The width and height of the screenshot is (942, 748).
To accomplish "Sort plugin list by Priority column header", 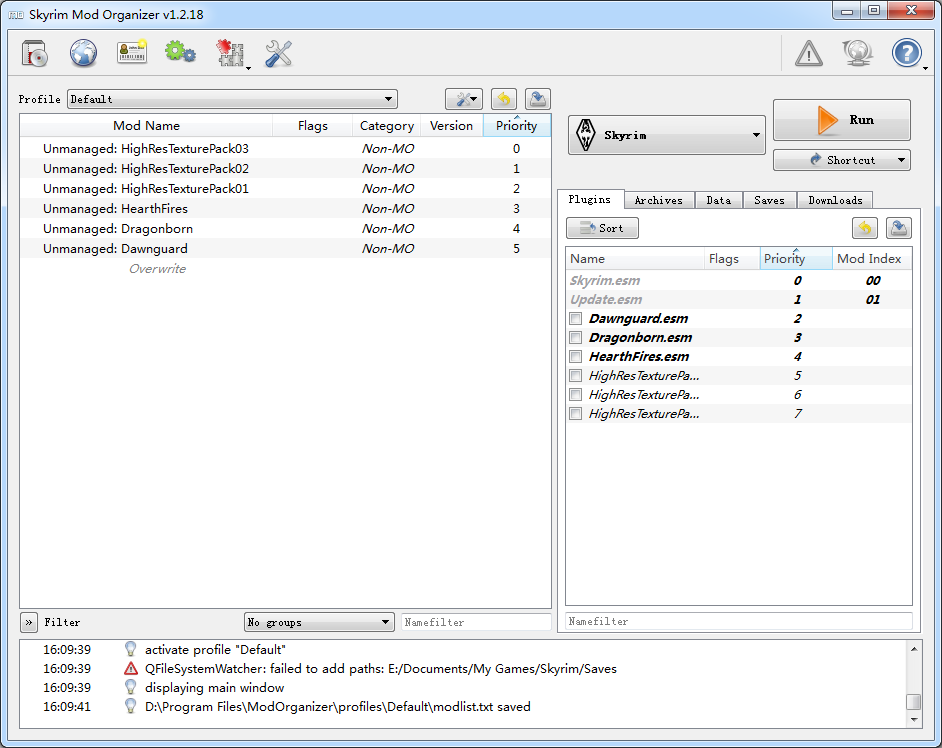I will (x=796, y=258).
